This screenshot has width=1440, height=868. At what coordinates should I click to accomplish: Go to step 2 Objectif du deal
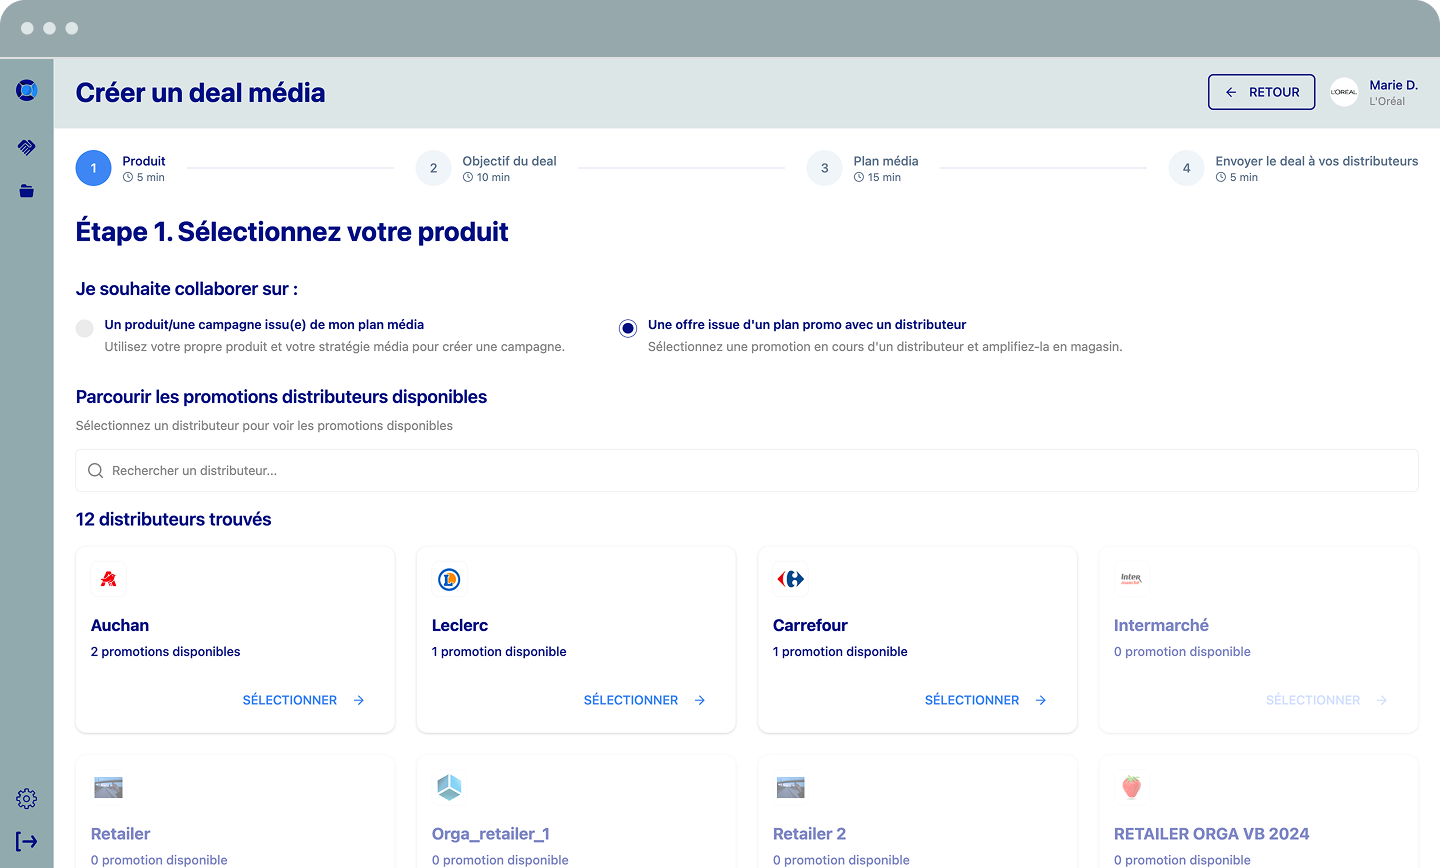pos(487,168)
